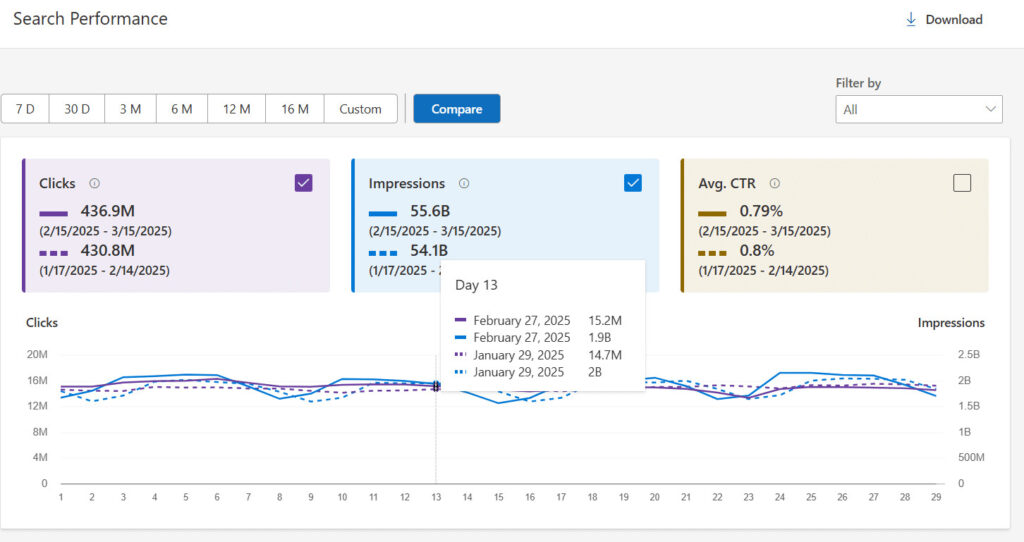
Task: Click the Download link text
Action: 954,19
